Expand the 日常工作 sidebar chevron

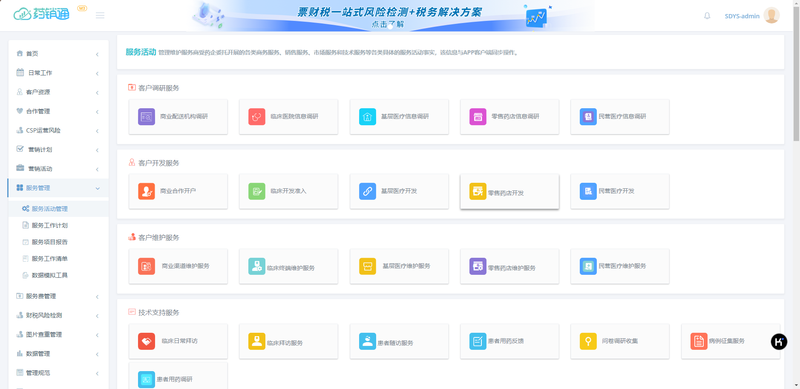coord(97,74)
